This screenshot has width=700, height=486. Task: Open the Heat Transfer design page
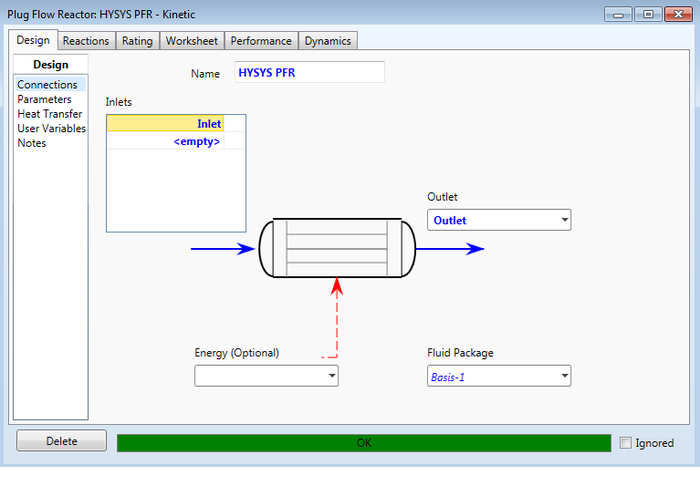click(x=49, y=114)
